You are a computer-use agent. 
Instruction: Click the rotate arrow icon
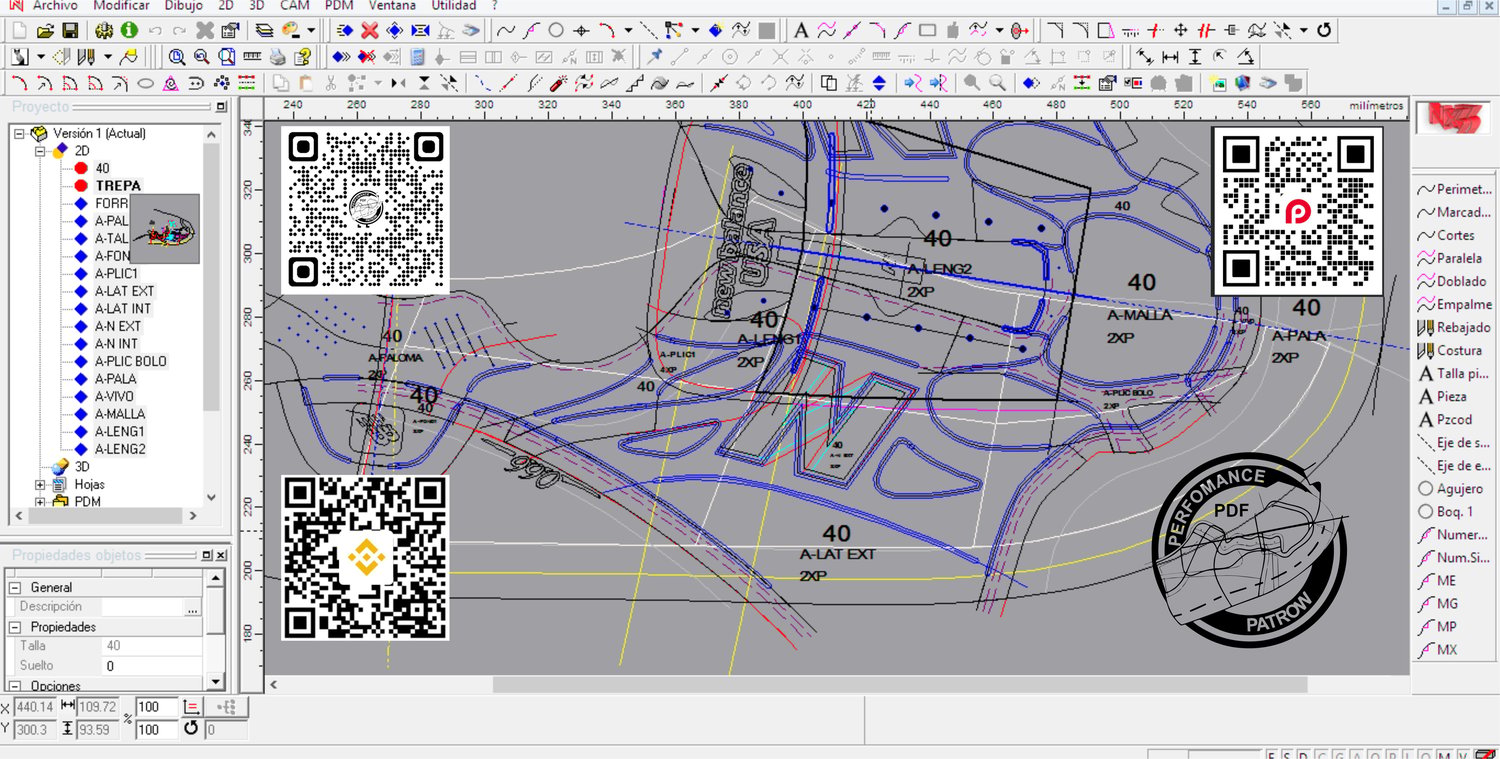click(x=1325, y=31)
